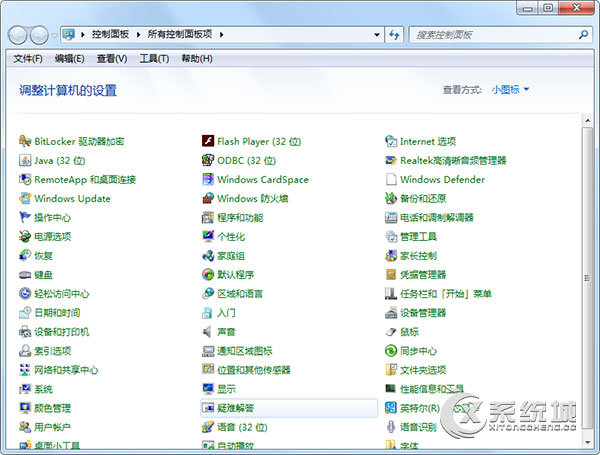Expand the arrow after 所有控制面板项 breadcrumb
600x455 pixels.
tap(221, 35)
